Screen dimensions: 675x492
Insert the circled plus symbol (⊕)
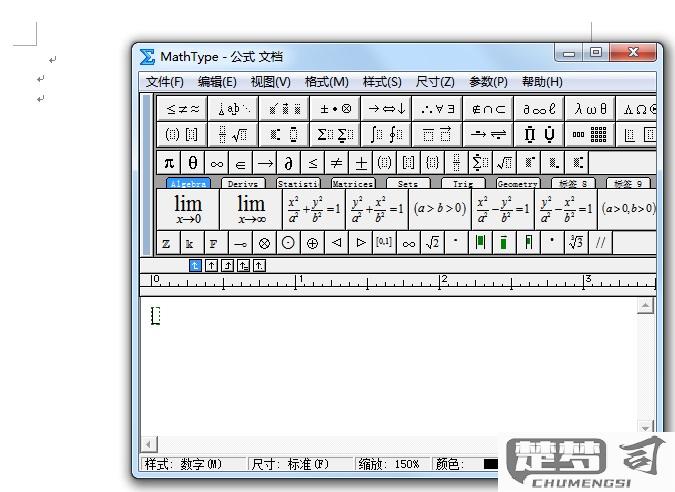pos(313,243)
